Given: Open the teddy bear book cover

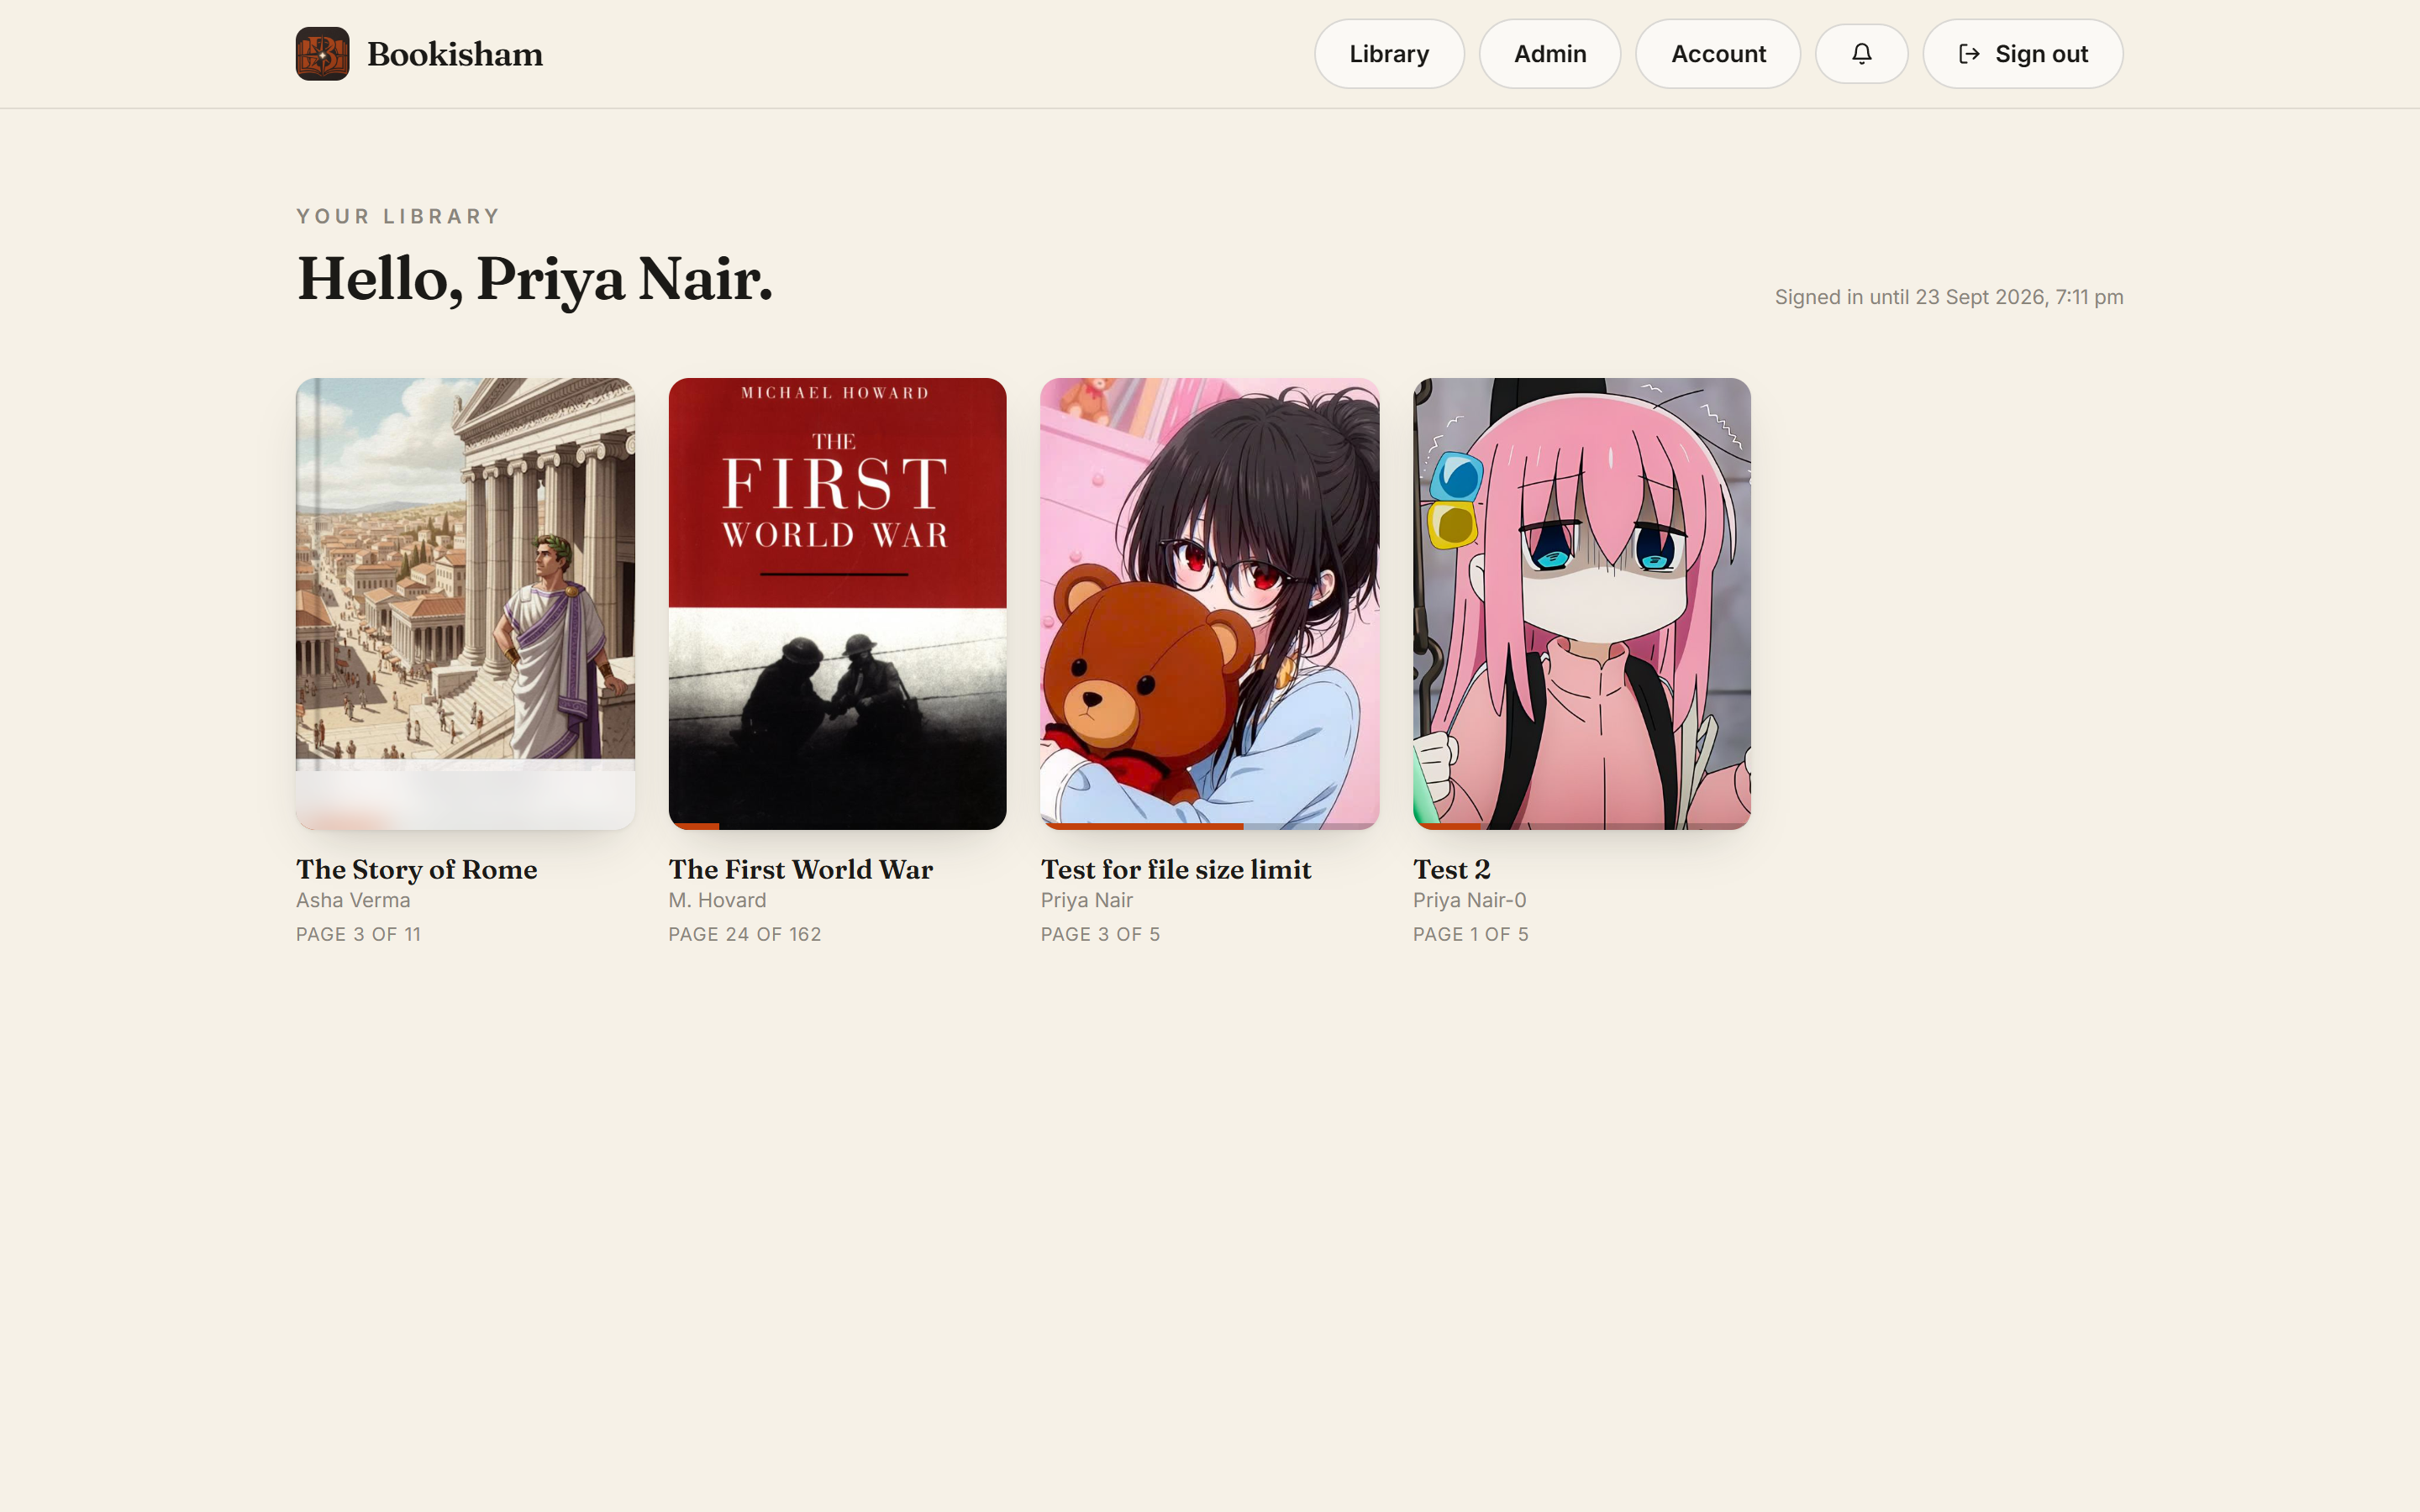Looking at the screenshot, I should pyautogui.click(x=1210, y=603).
